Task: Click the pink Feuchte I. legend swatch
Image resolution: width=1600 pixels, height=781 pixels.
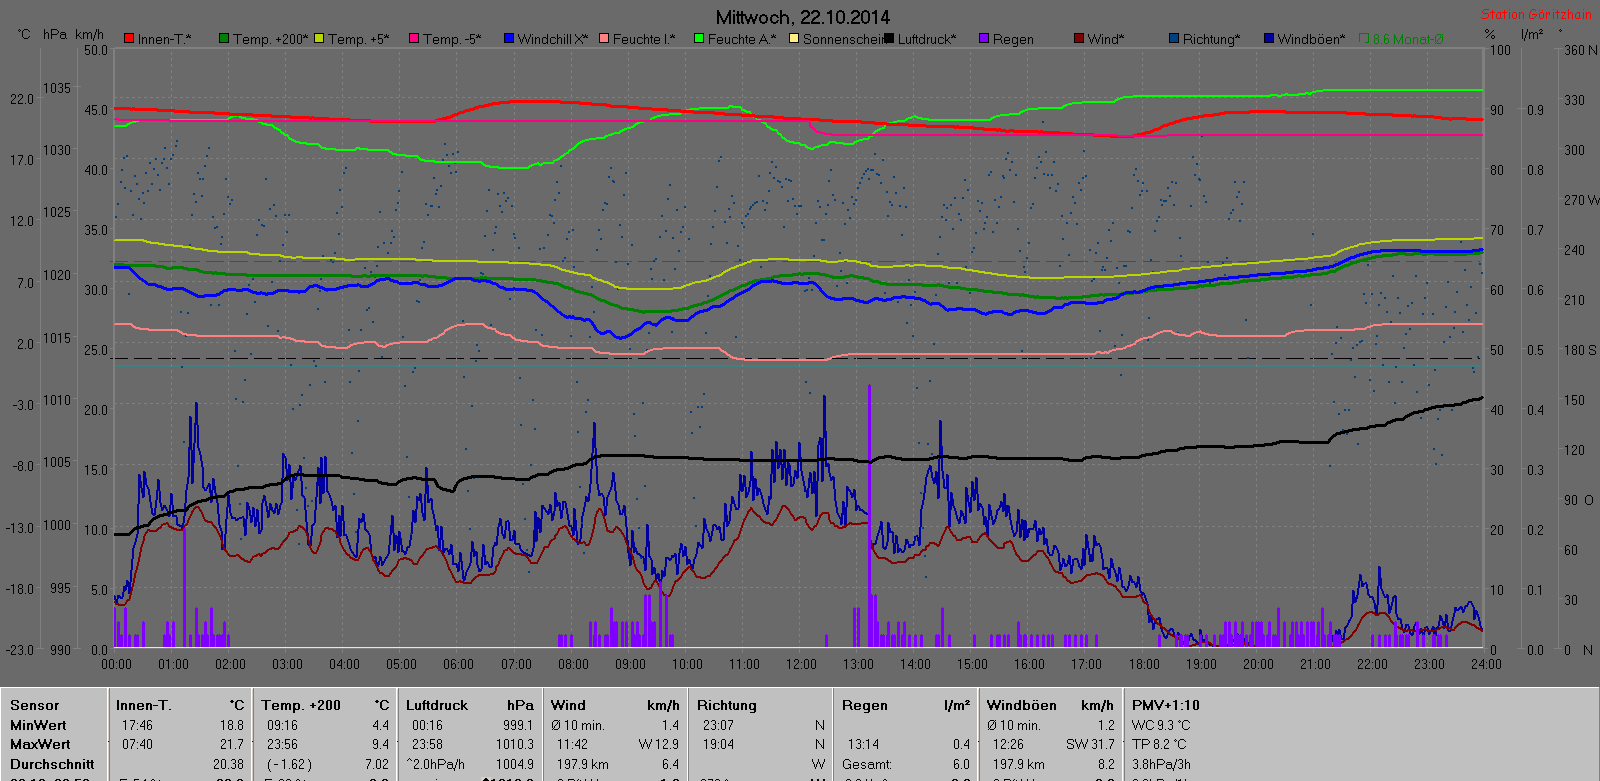Action: click(604, 38)
